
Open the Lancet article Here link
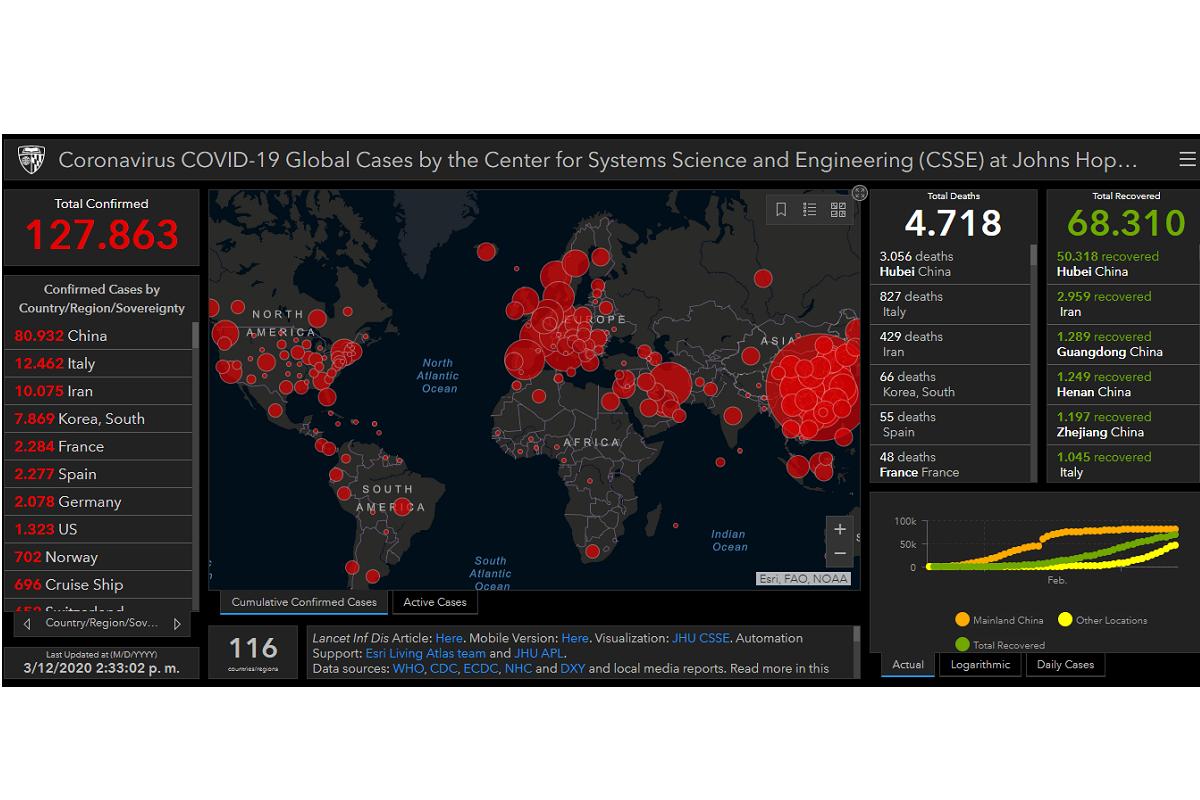point(449,638)
